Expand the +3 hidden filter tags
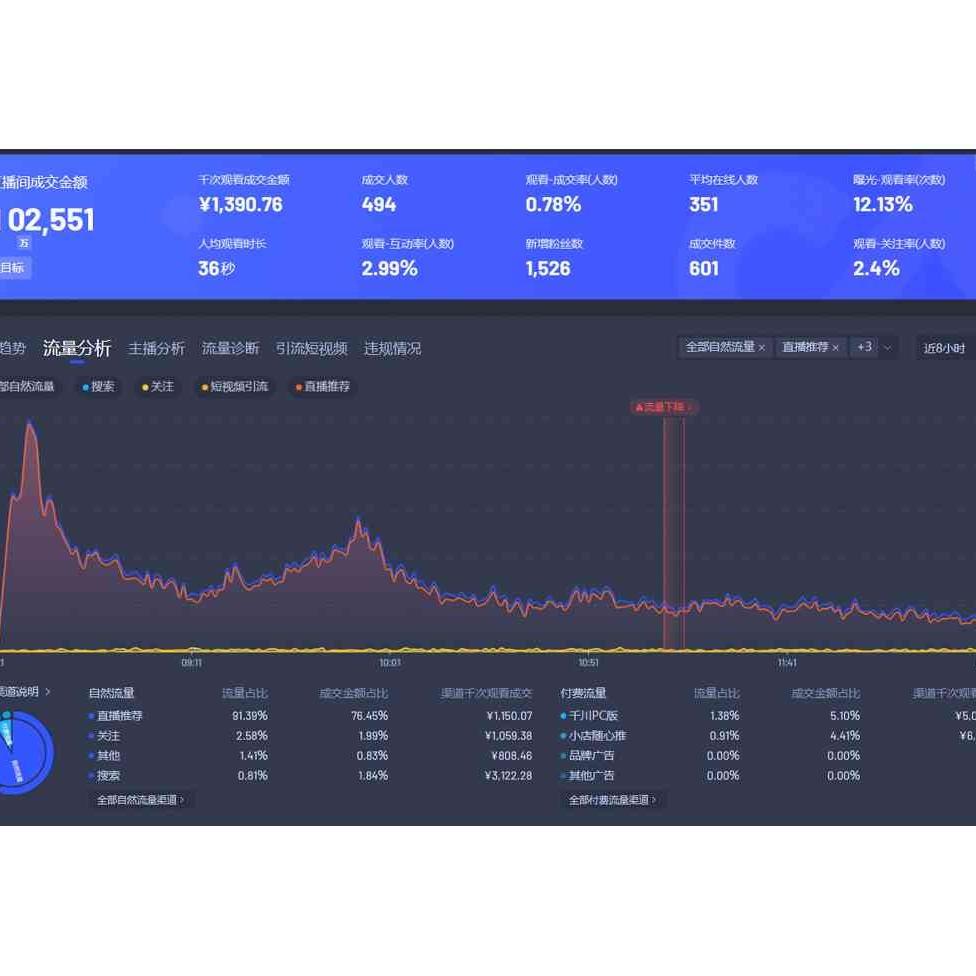The height and width of the screenshot is (976, 976). pyautogui.click(x=864, y=347)
